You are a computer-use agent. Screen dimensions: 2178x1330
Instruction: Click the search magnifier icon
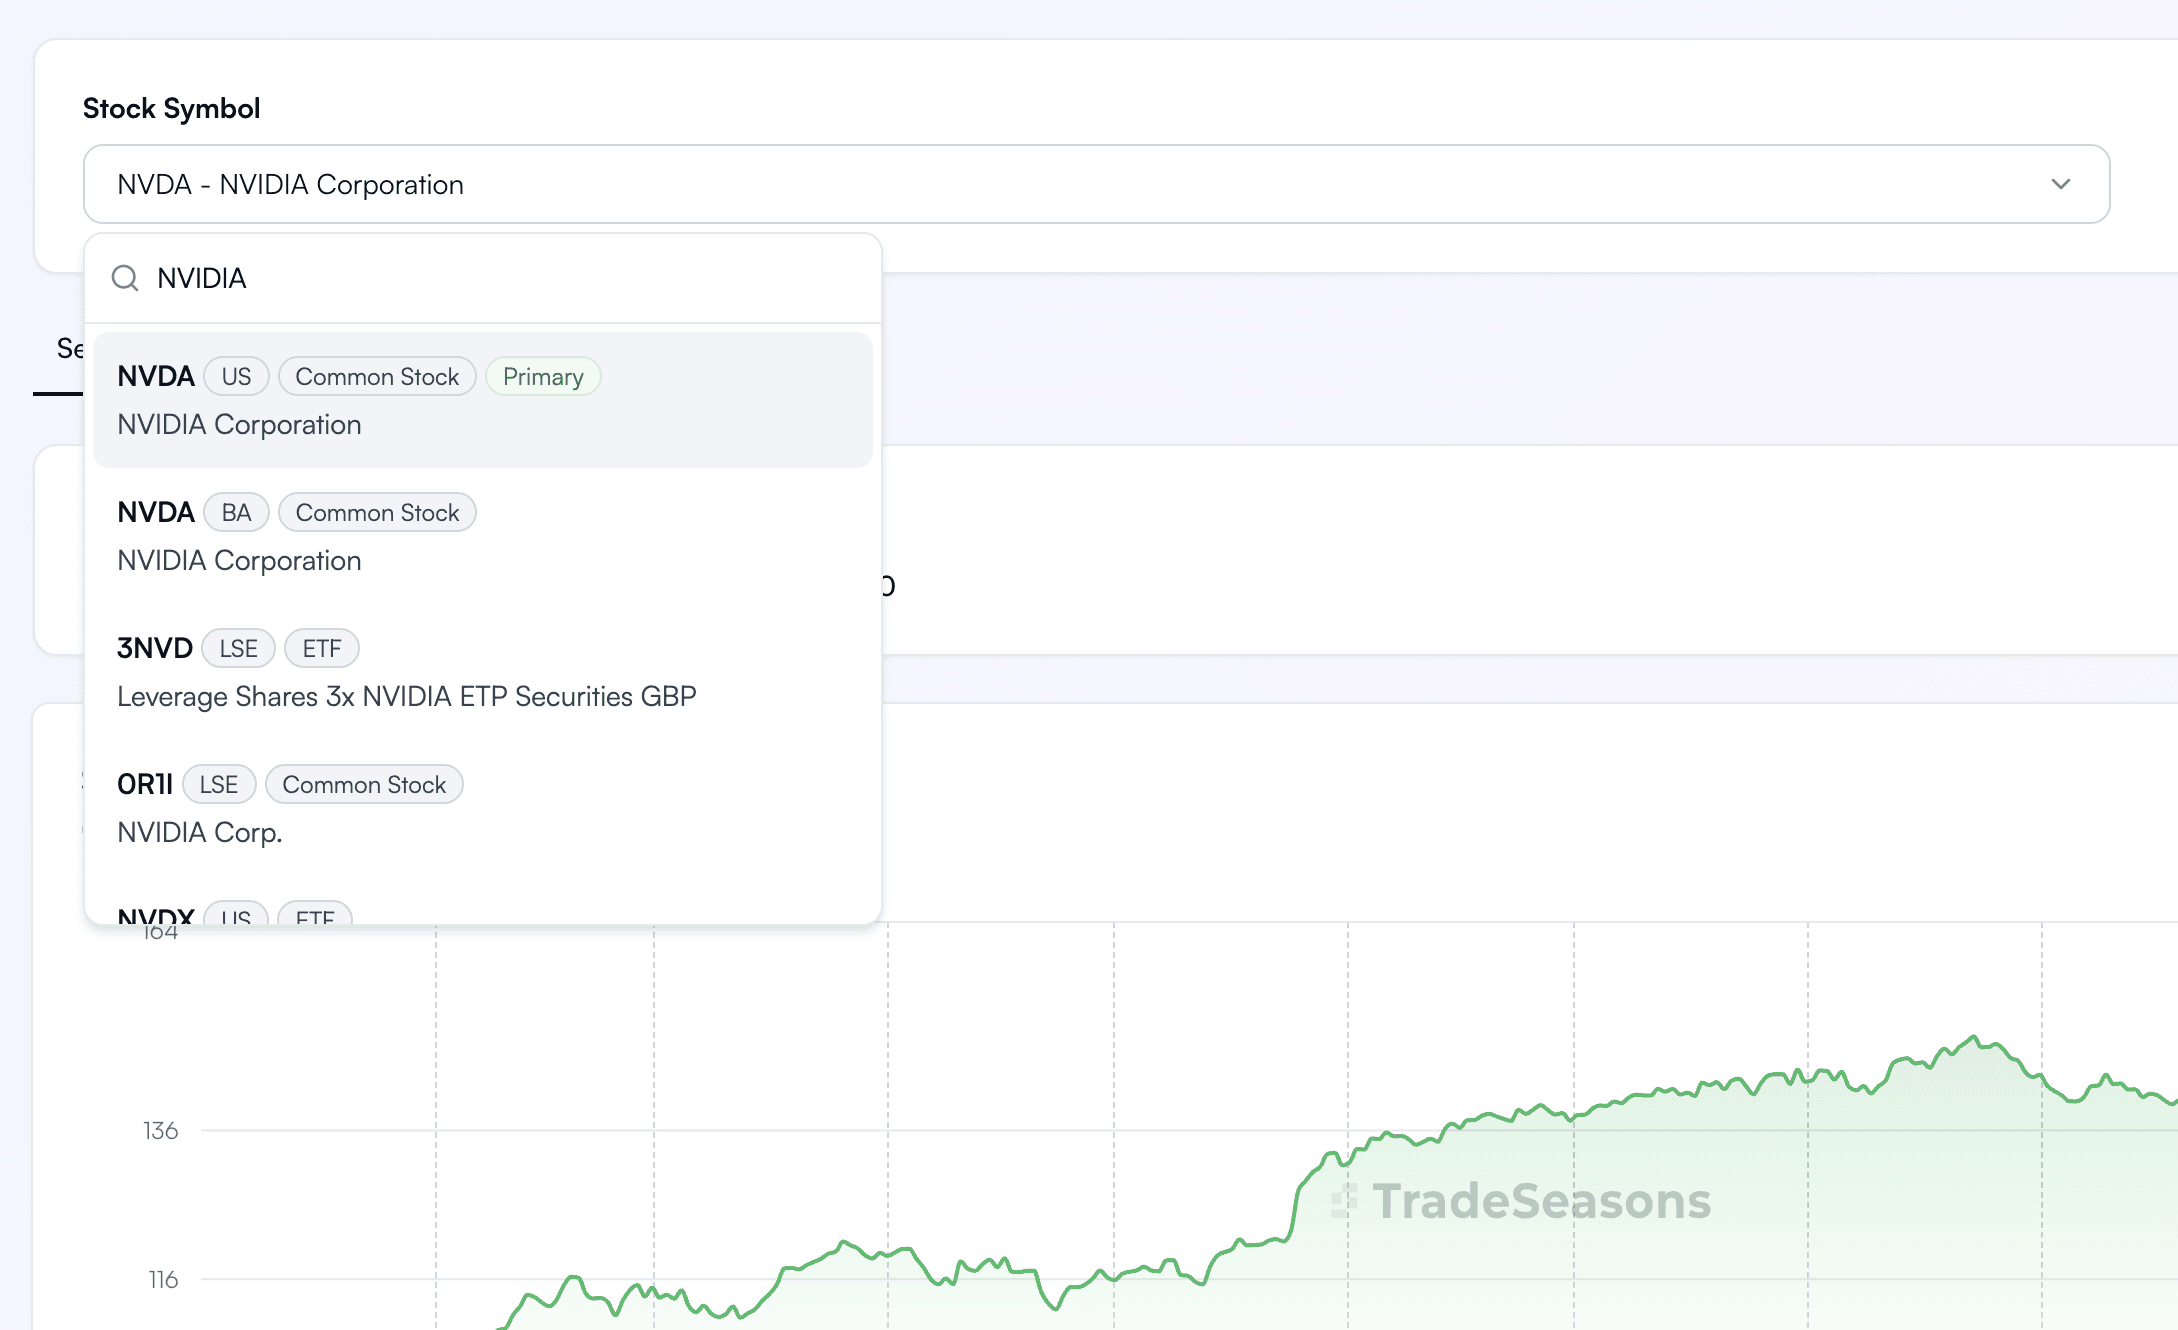tap(125, 278)
